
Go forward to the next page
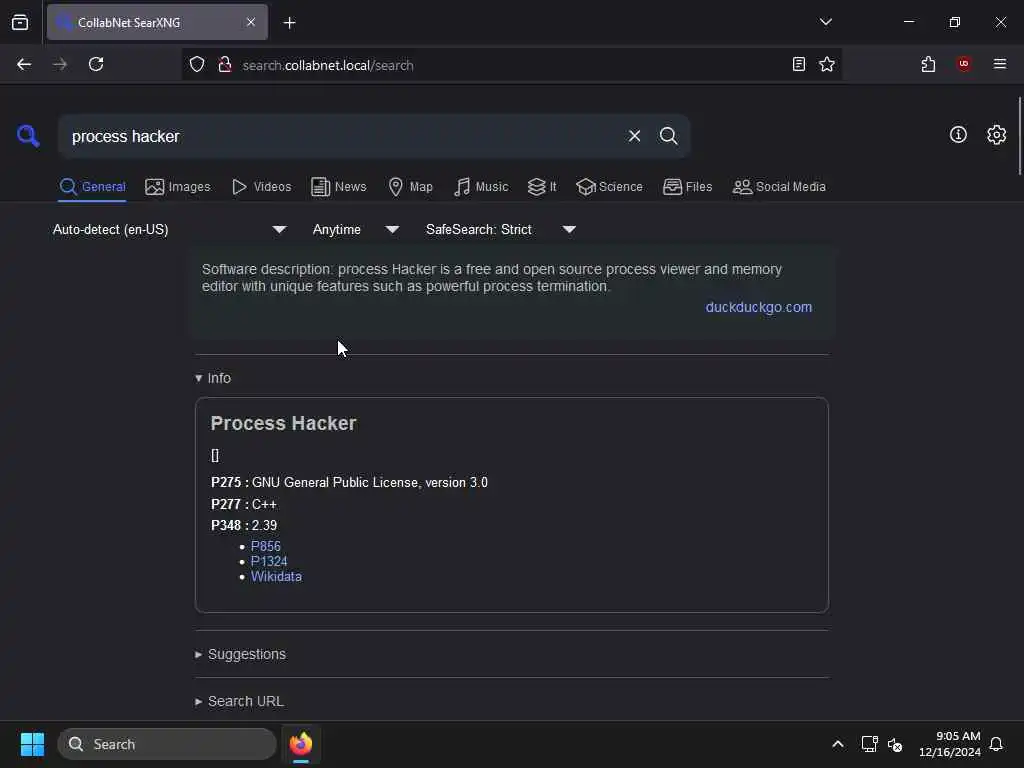(x=60, y=64)
